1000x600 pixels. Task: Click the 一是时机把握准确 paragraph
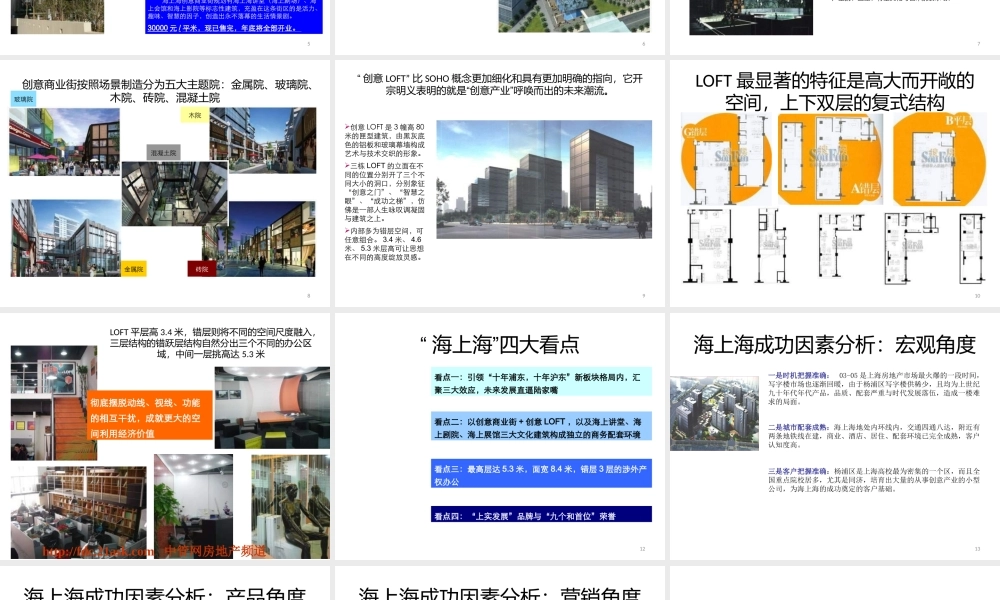tap(874, 388)
